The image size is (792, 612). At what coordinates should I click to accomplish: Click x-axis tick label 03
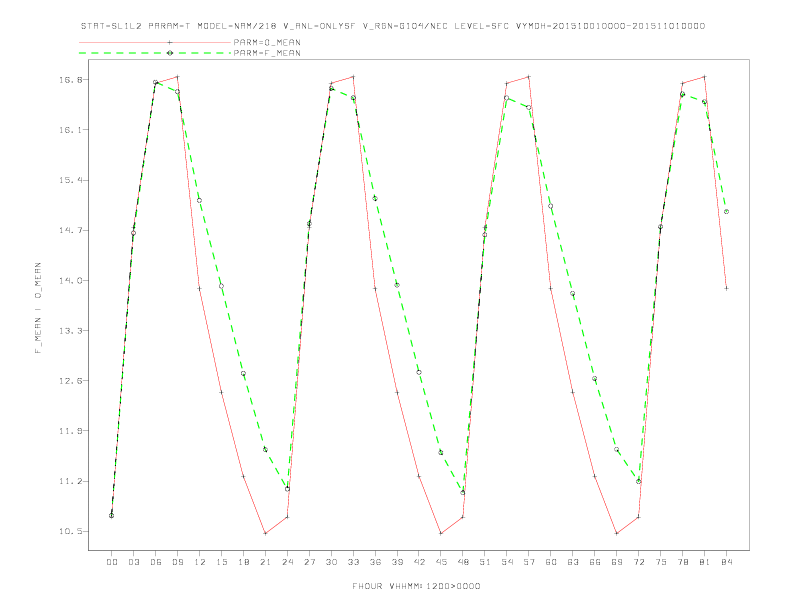133,562
